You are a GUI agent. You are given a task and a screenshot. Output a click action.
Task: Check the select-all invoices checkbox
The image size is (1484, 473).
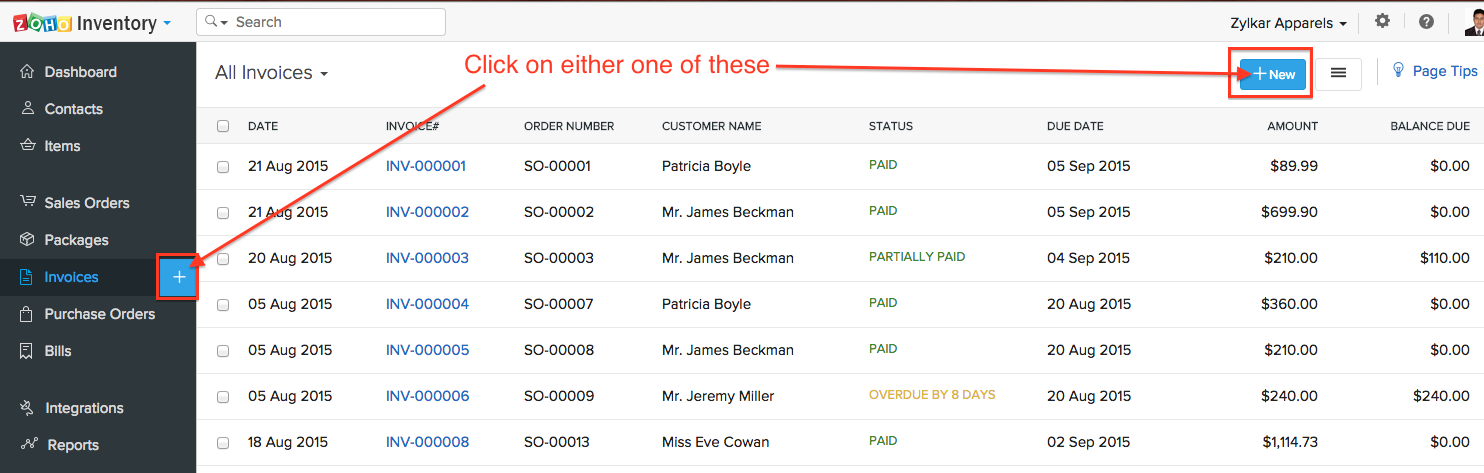(x=223, y=126)
